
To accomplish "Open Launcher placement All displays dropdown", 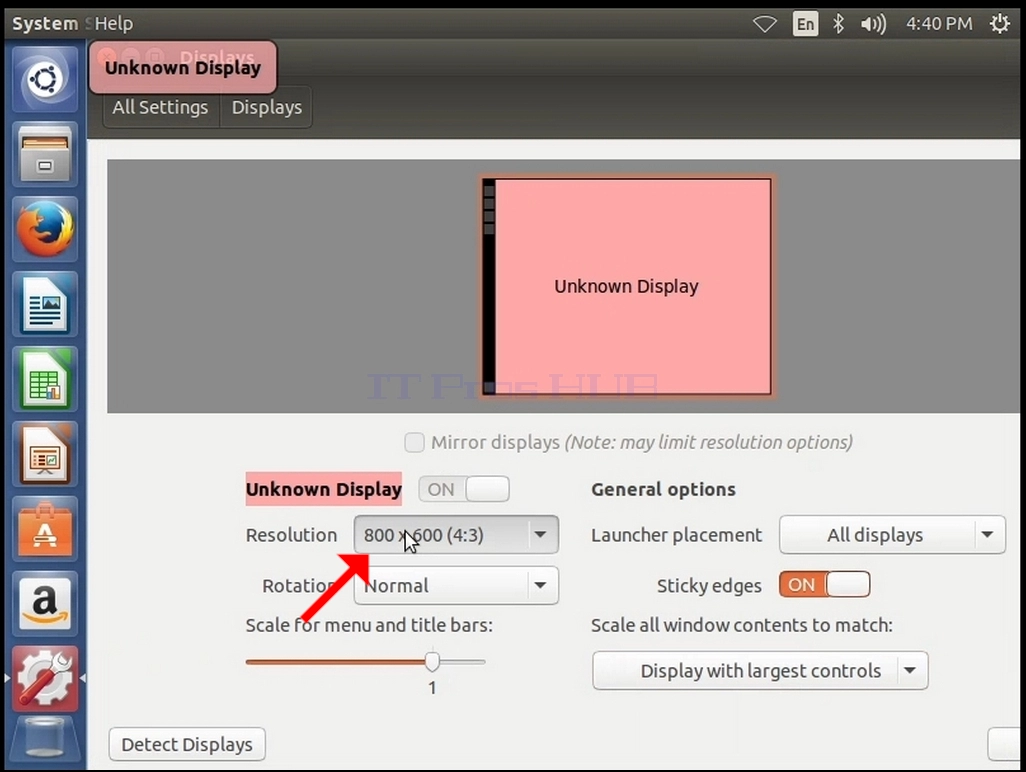I will (893, 535).
